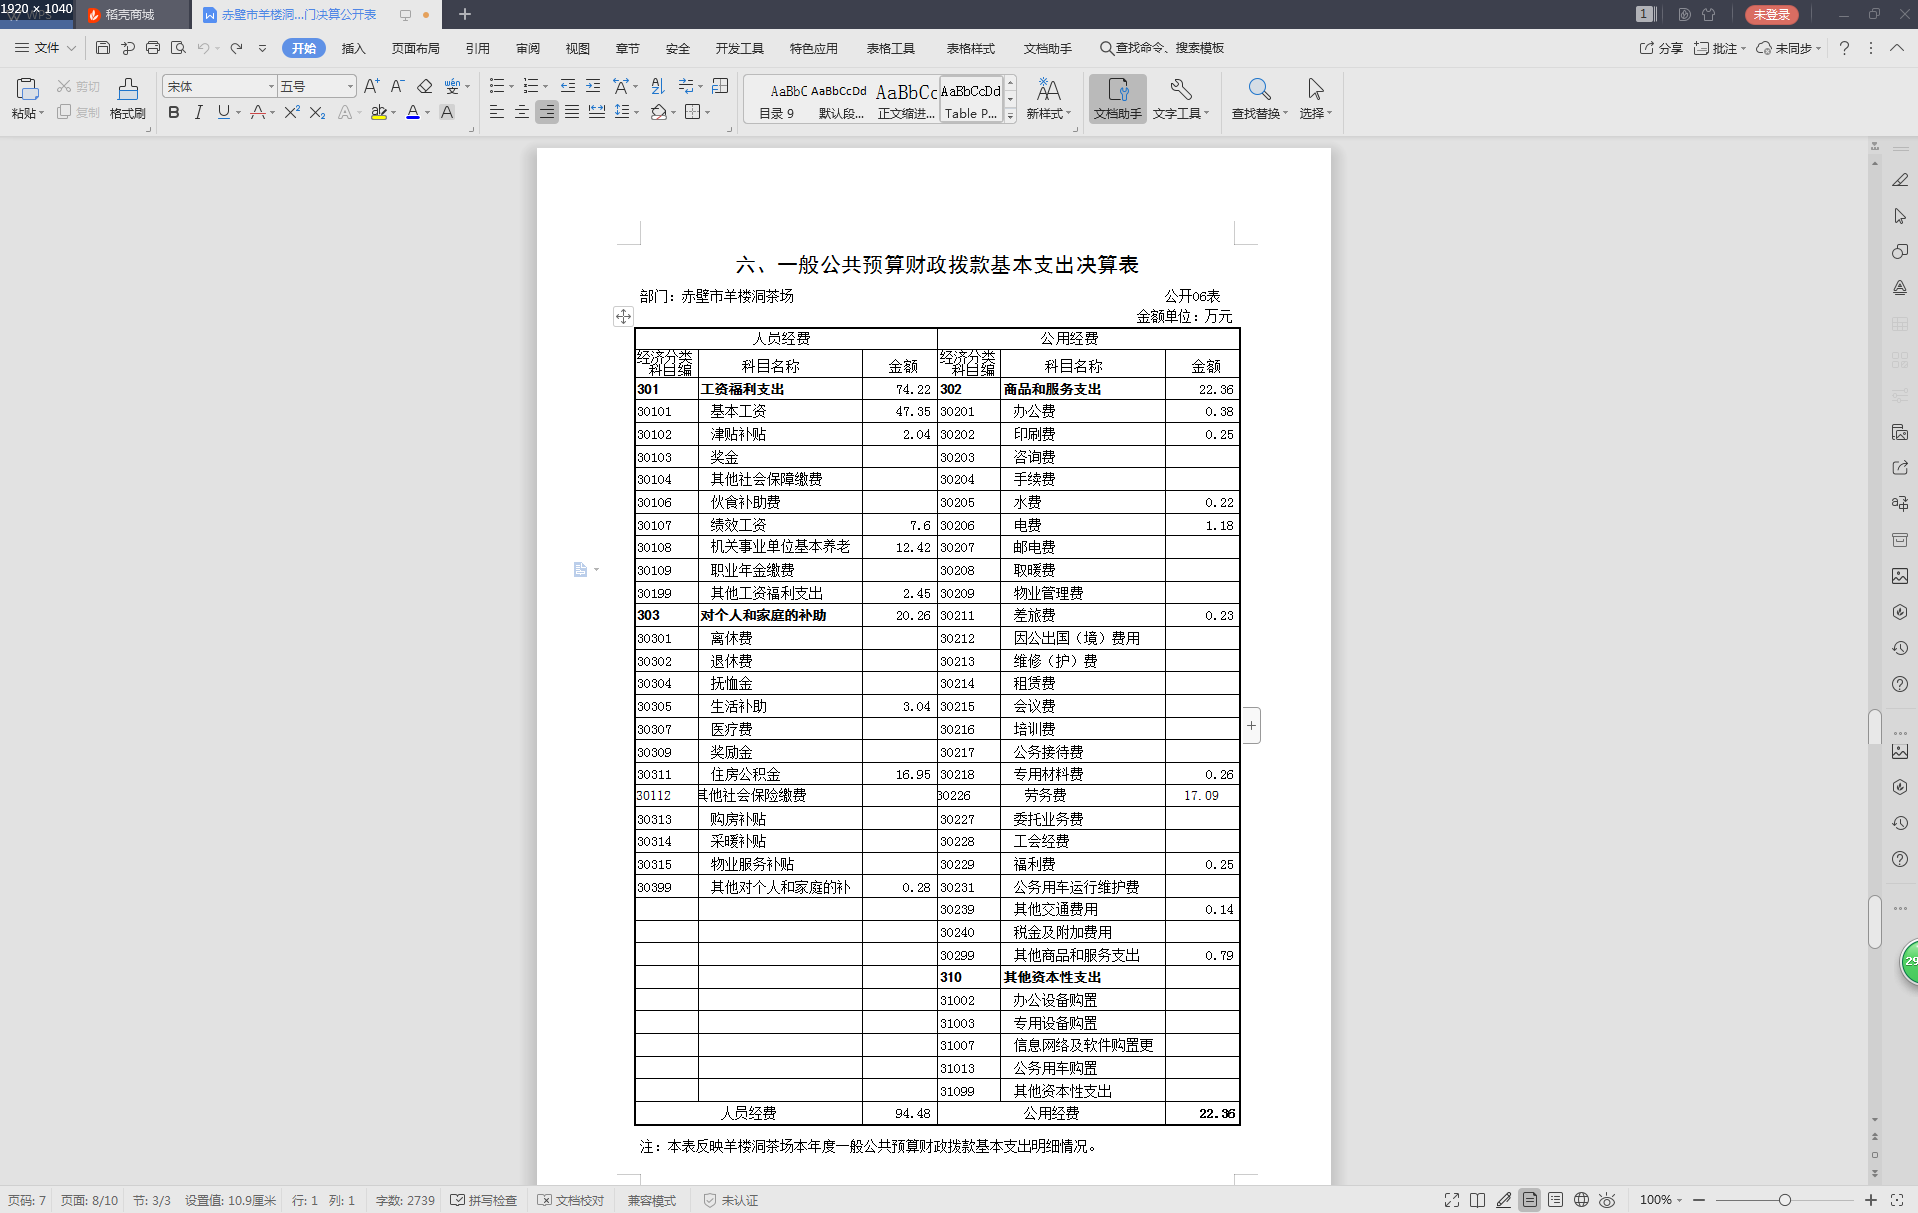Click the 未登录 login button

pos(1771,15)
